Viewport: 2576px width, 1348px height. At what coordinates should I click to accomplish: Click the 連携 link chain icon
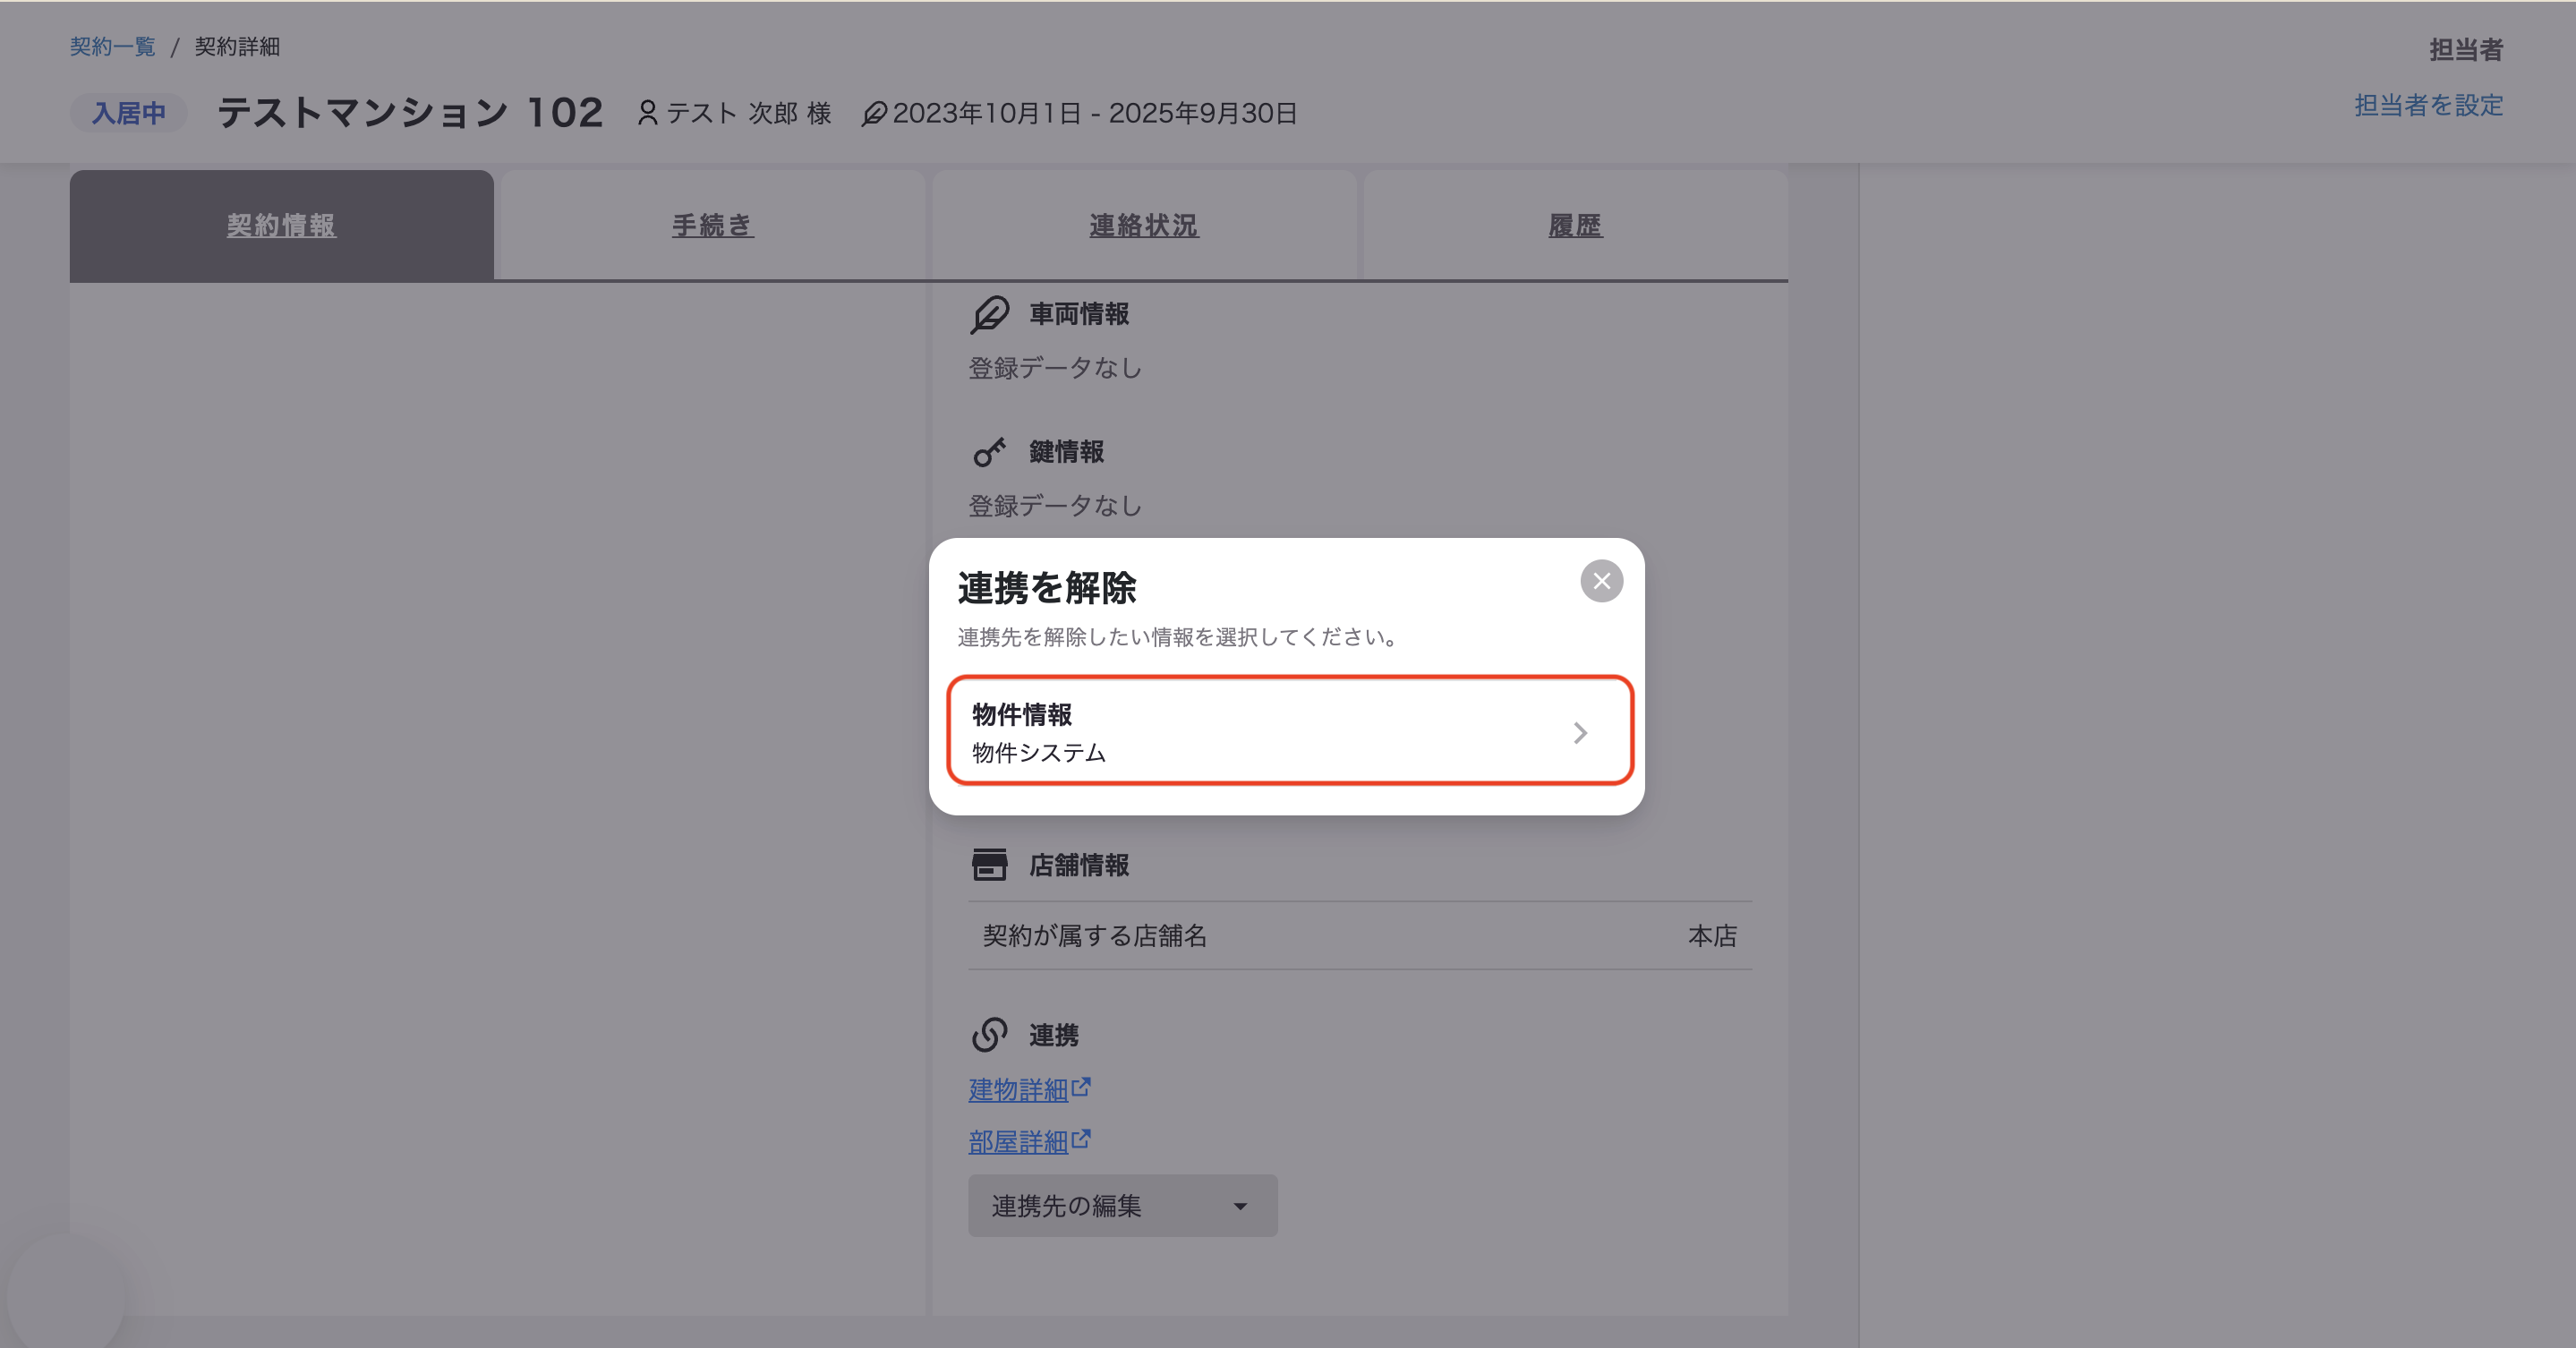click(989, 1034)
